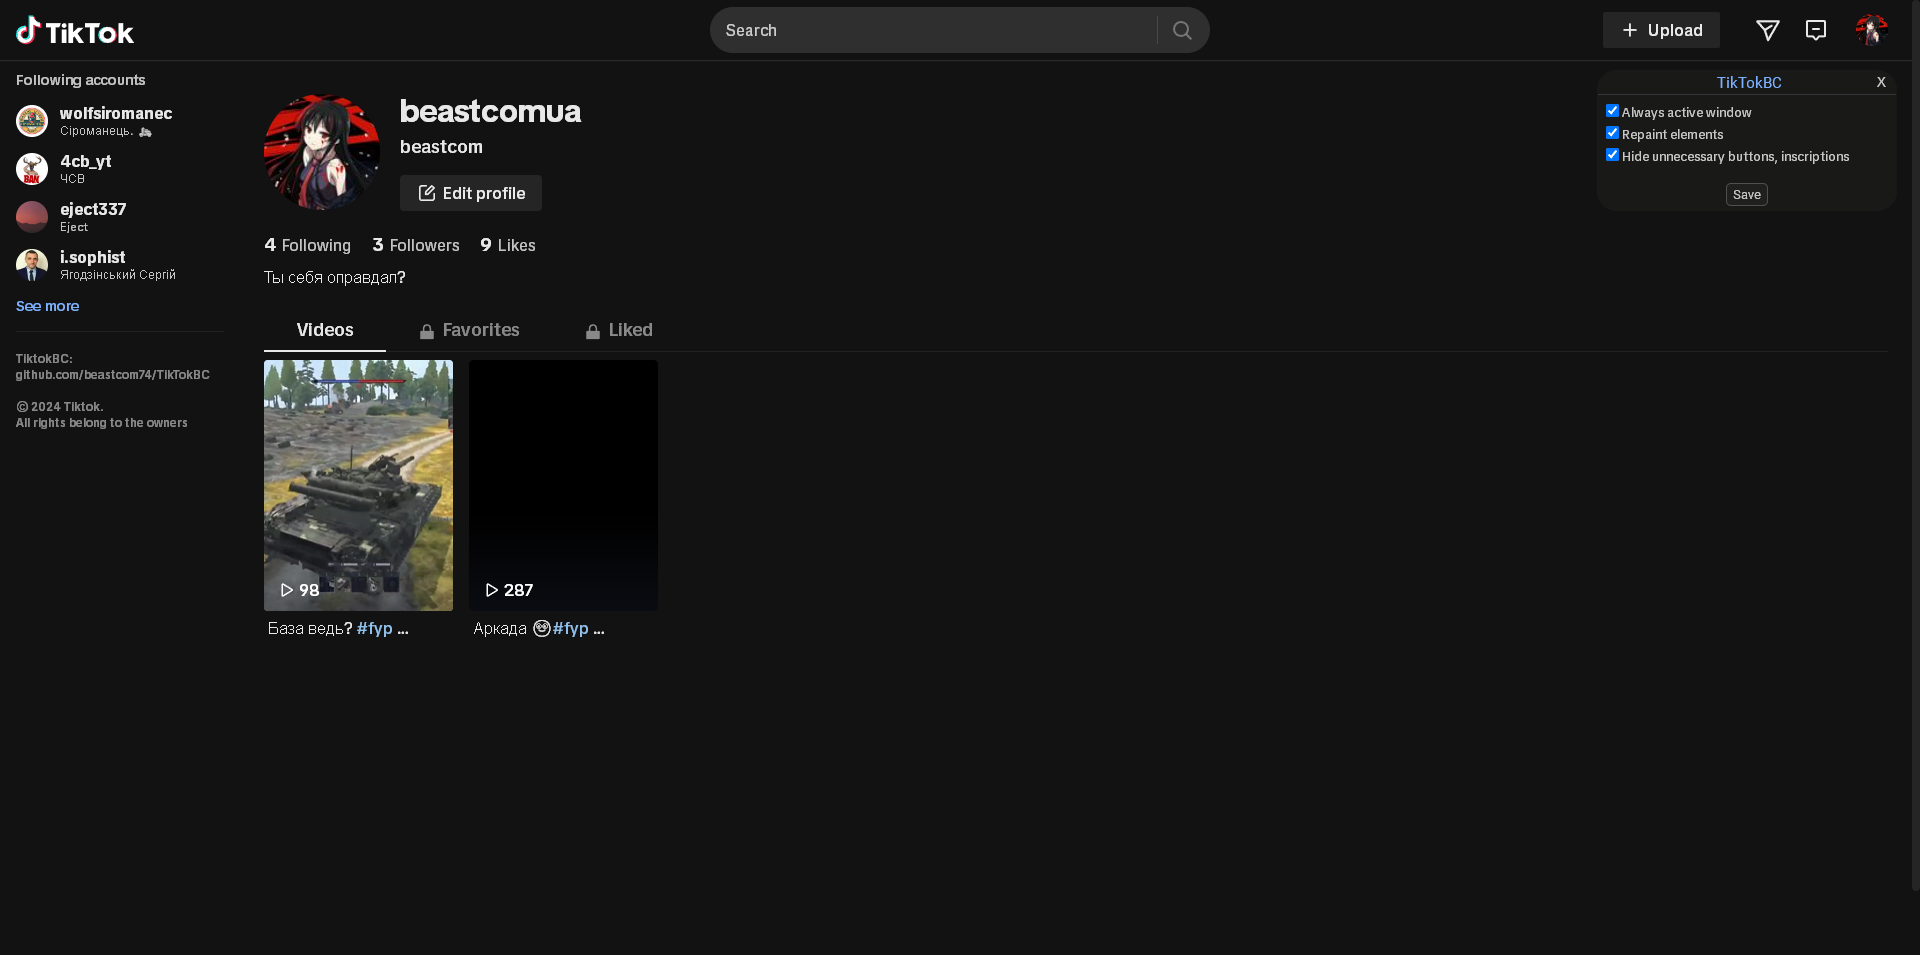Screen dimensions: 1920x955
Task: Click wolfsiromanec's avatar in Following accounts
Action: [32, 121]
